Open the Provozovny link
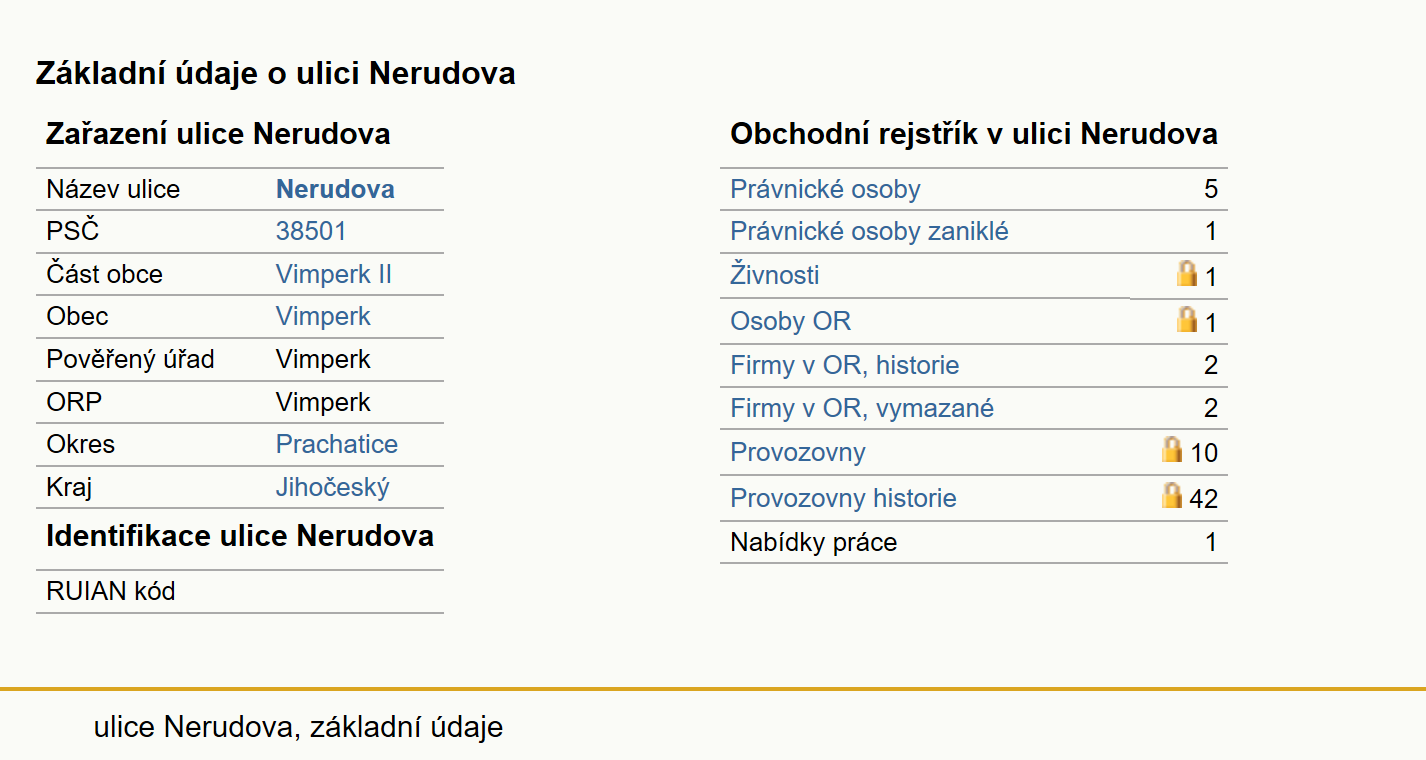1426x760 pixels. coord(798,452)
